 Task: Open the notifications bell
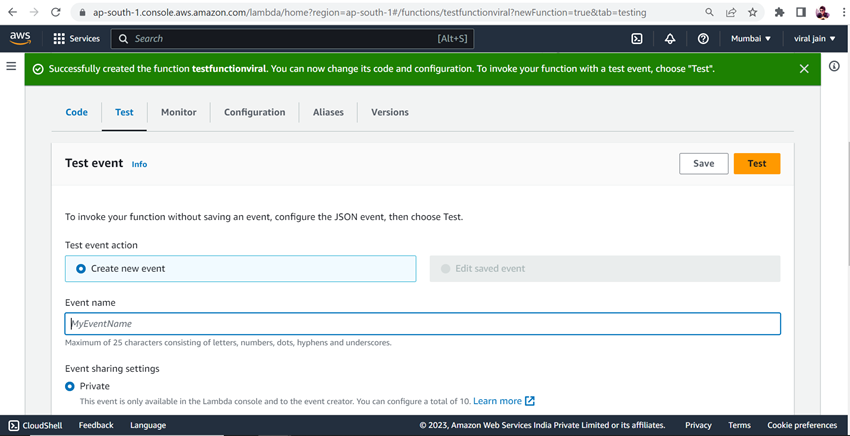coord(670,39)
